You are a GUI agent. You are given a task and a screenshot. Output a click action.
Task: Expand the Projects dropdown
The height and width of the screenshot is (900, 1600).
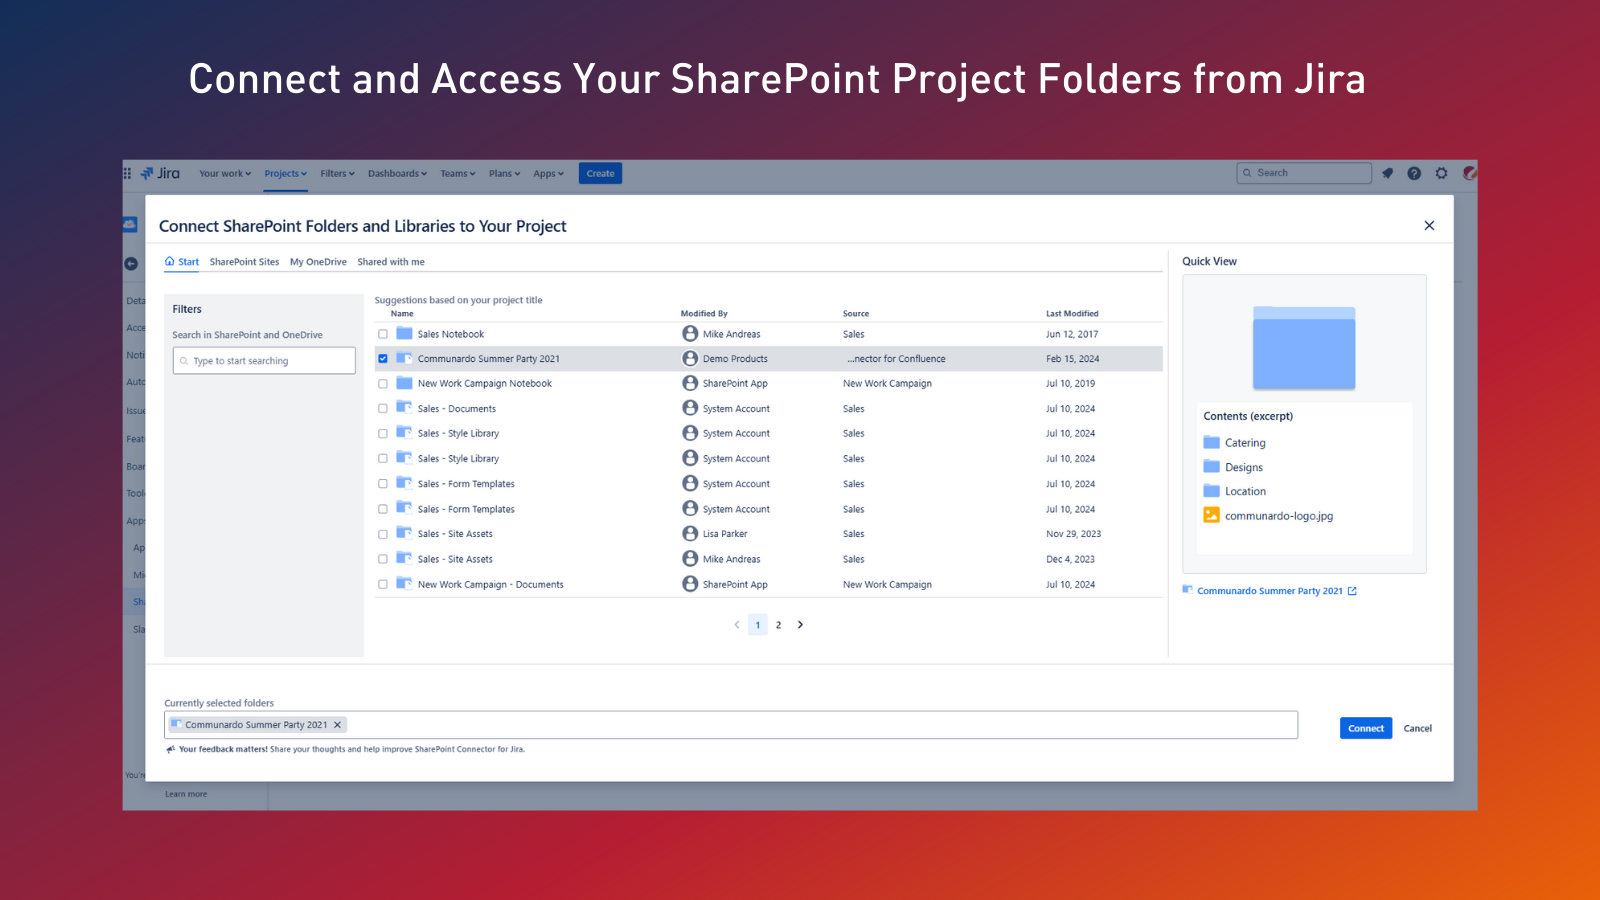286,173
